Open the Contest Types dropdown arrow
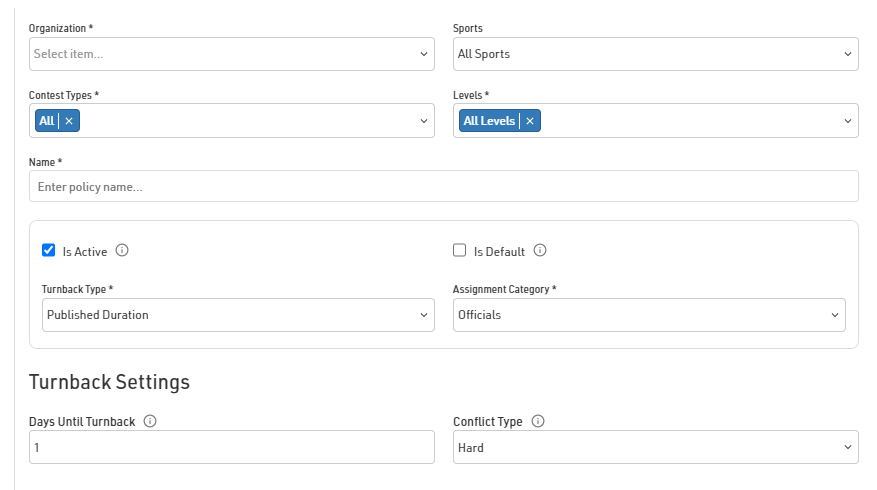877x490 pixels. click(423, 121)
